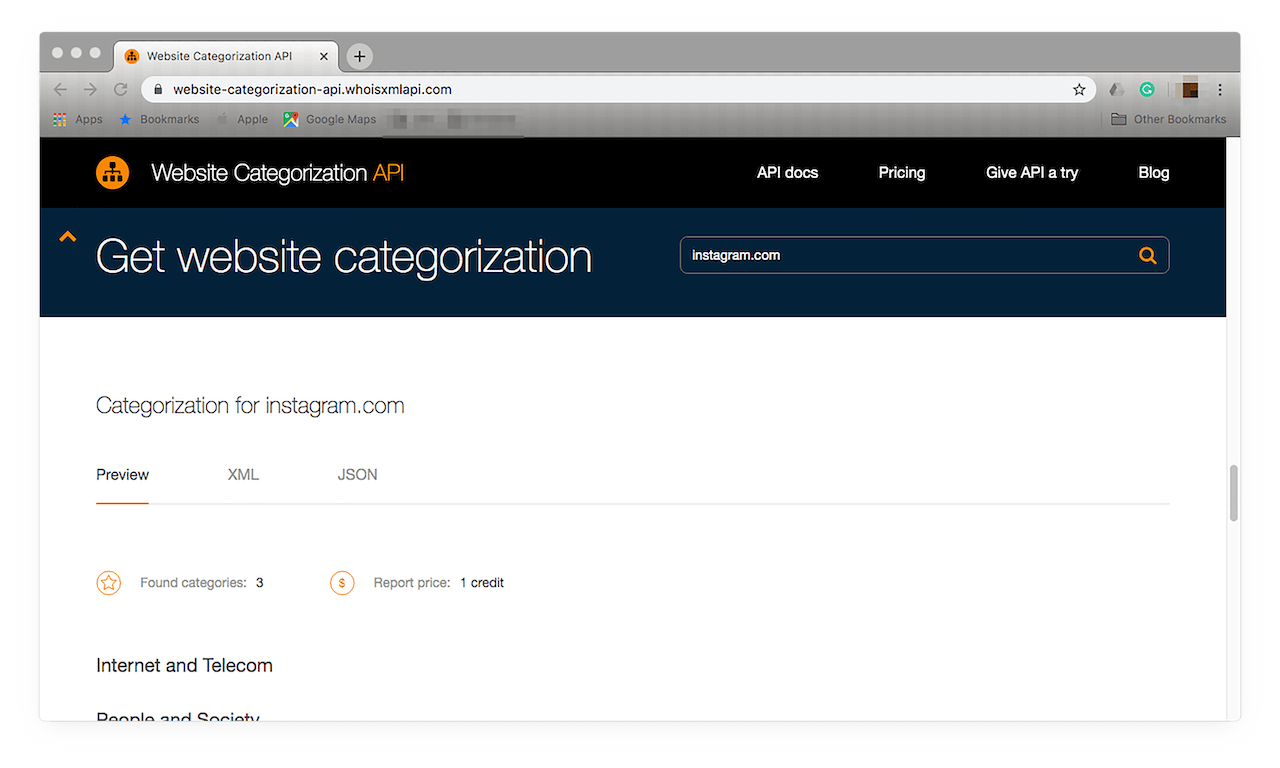Image resolution: width=1280 pixels, height=768 pixels.
Task: Click the Get website categorization heading
Action: pos(344,257)
